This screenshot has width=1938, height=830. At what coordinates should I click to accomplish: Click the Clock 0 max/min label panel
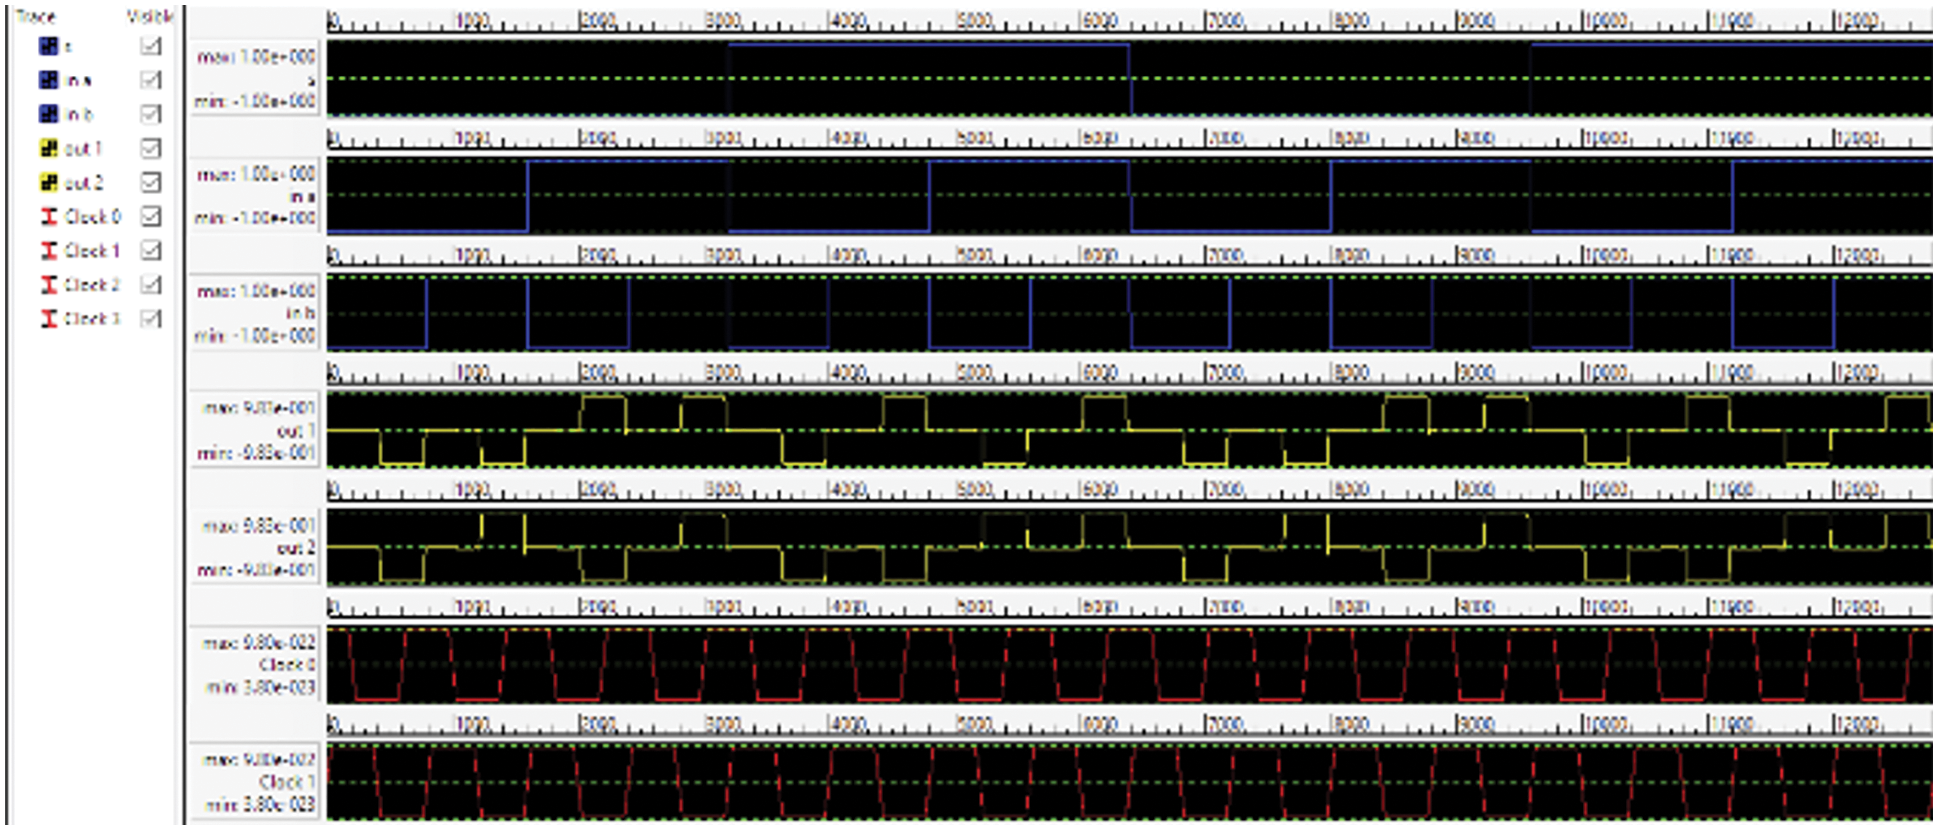coord(256,664)
